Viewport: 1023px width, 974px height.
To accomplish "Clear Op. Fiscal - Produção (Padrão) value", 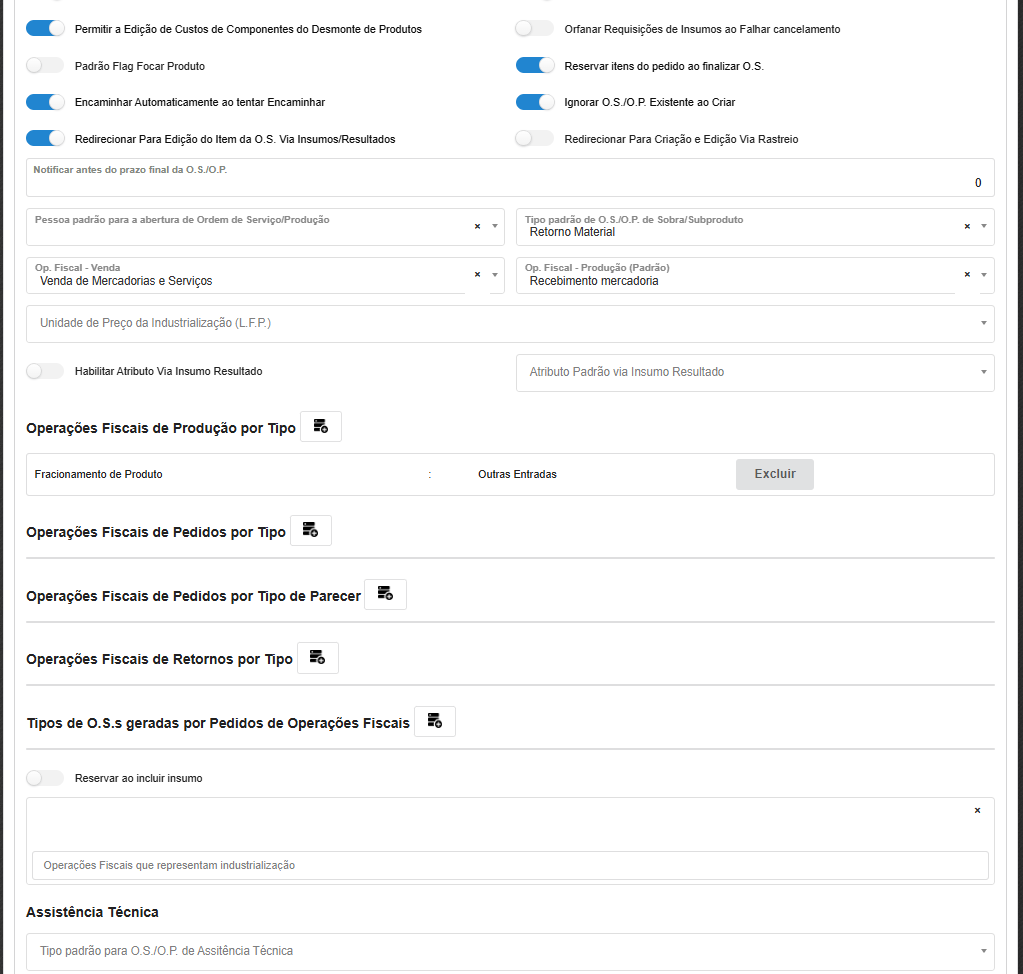I will 967,275.
